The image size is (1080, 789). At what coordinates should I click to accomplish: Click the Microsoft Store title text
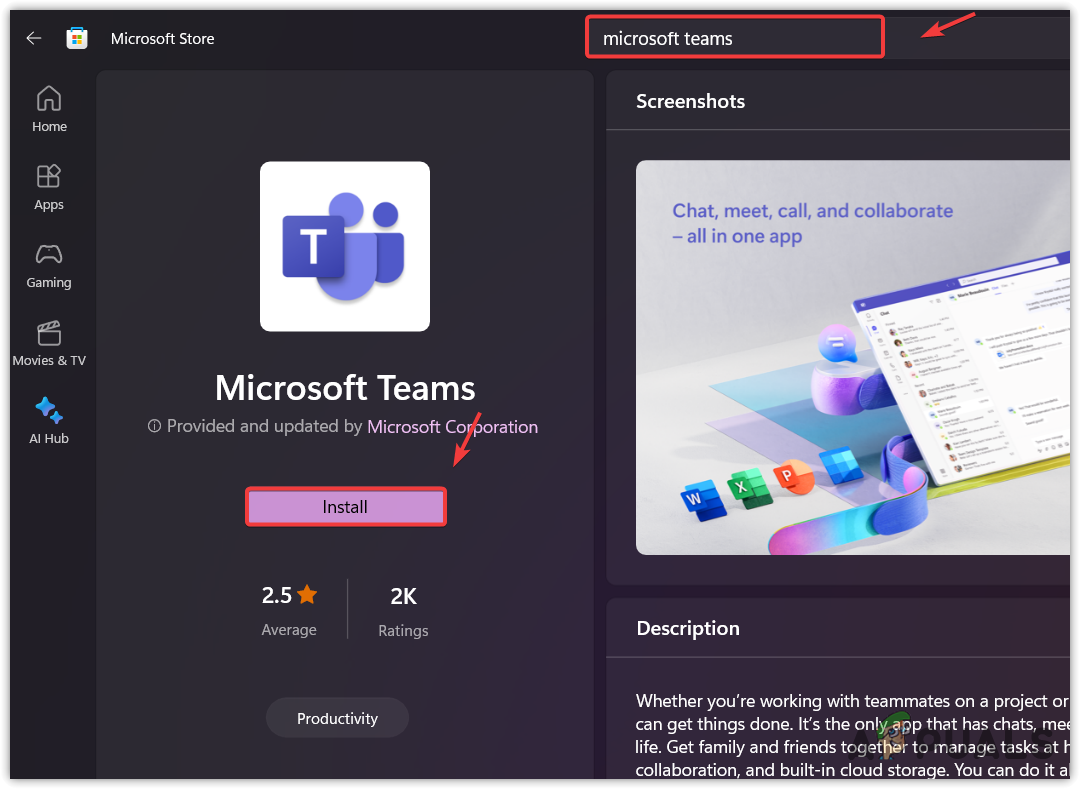(x=163, y=39)
